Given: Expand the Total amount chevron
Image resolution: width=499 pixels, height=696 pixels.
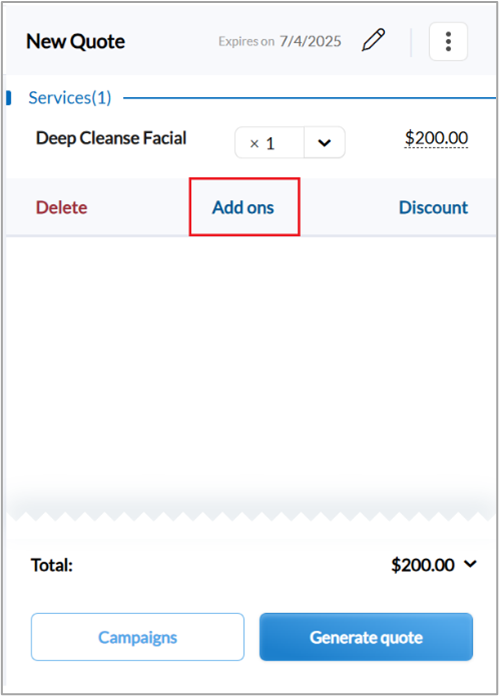Looking at the screenshot, I should pos(470,564).
